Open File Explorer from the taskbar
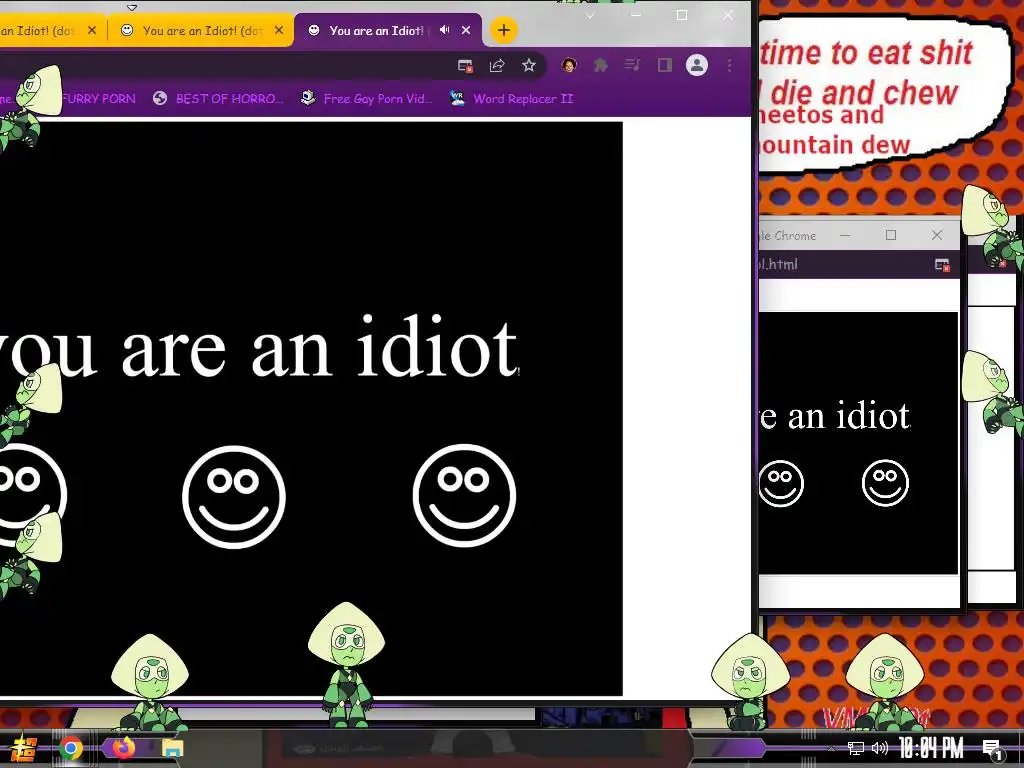1024x768 pixels. tap(172, 748)
